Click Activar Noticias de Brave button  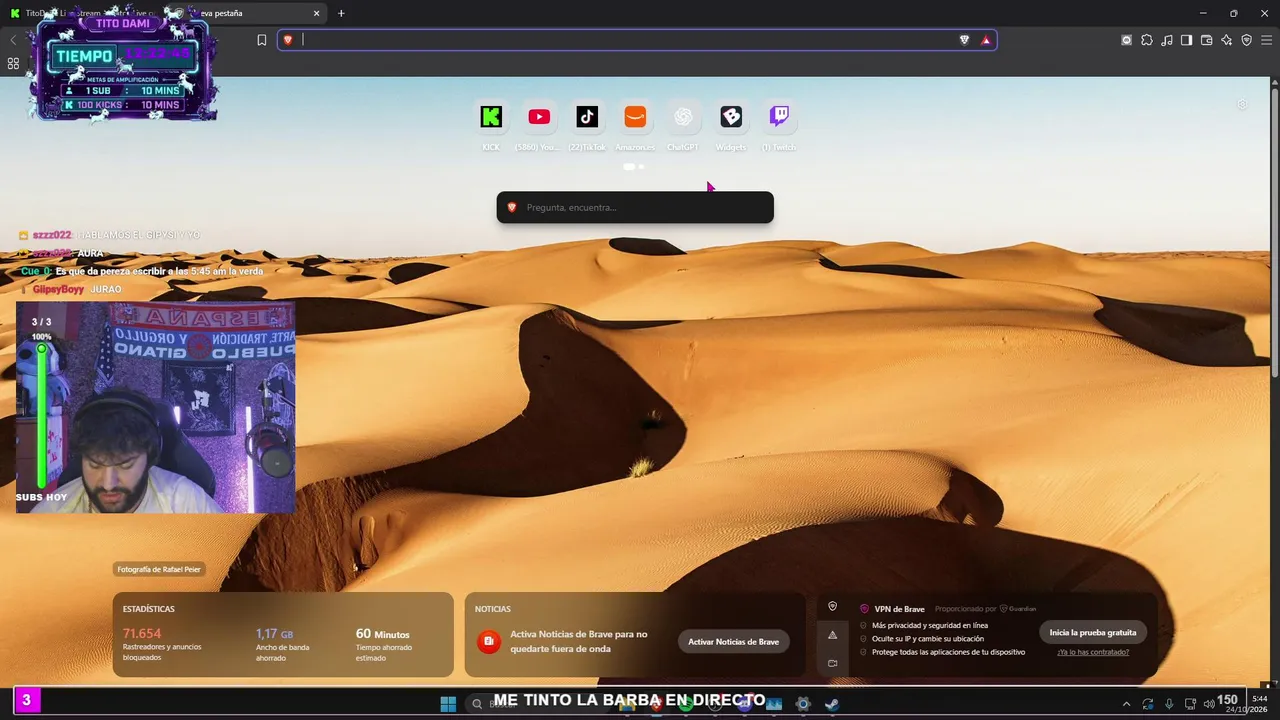pos(733,641)
